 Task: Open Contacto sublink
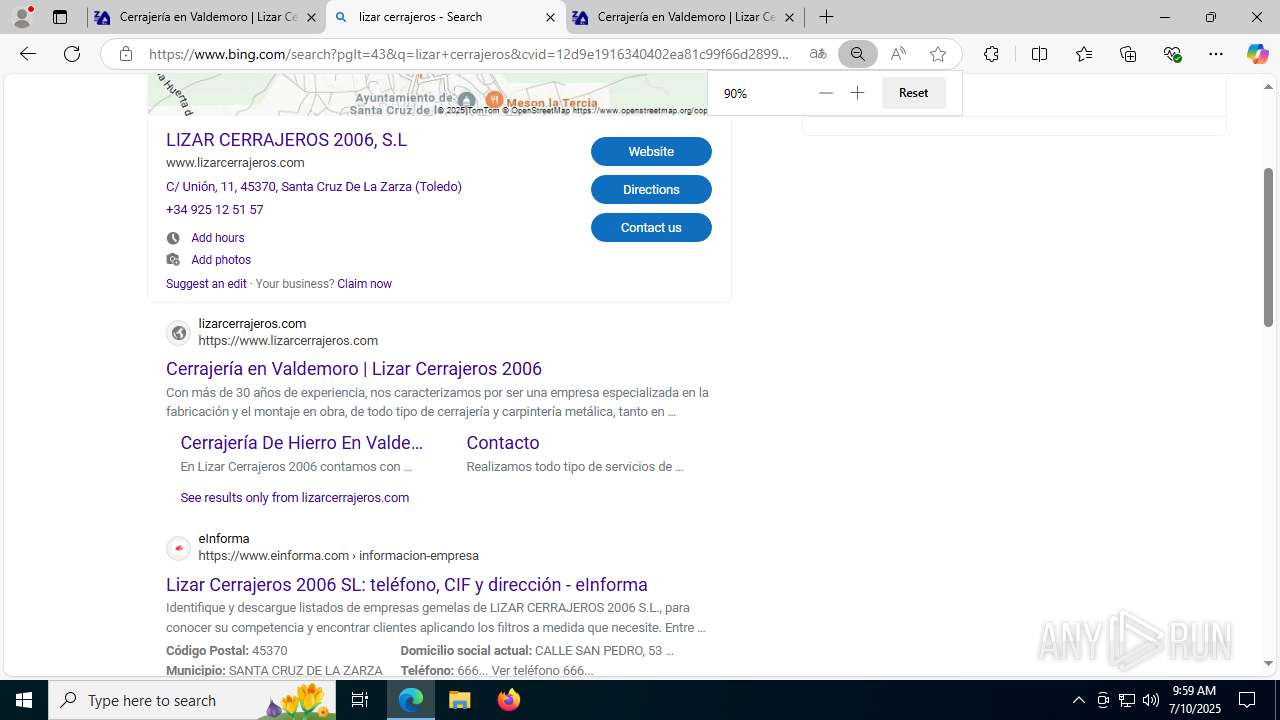[x=503, y=443]
